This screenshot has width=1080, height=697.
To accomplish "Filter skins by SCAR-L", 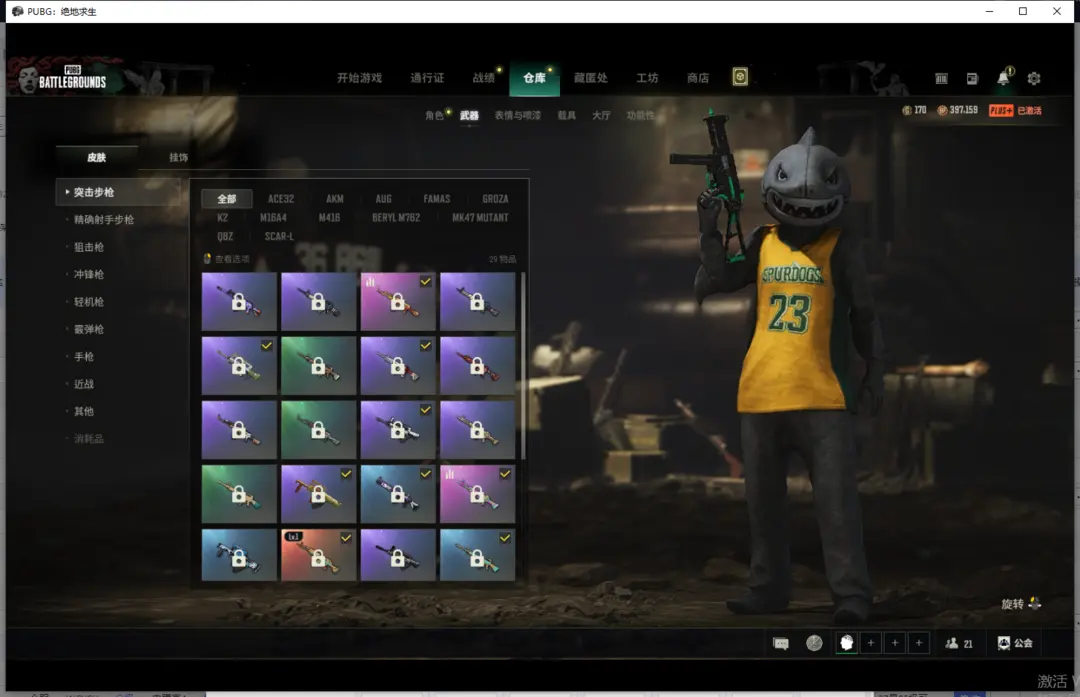I will tap(279, 236).
